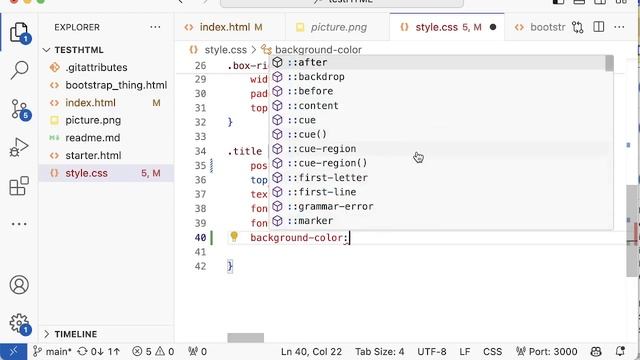Open index.html in the file tree

point(106,102)
